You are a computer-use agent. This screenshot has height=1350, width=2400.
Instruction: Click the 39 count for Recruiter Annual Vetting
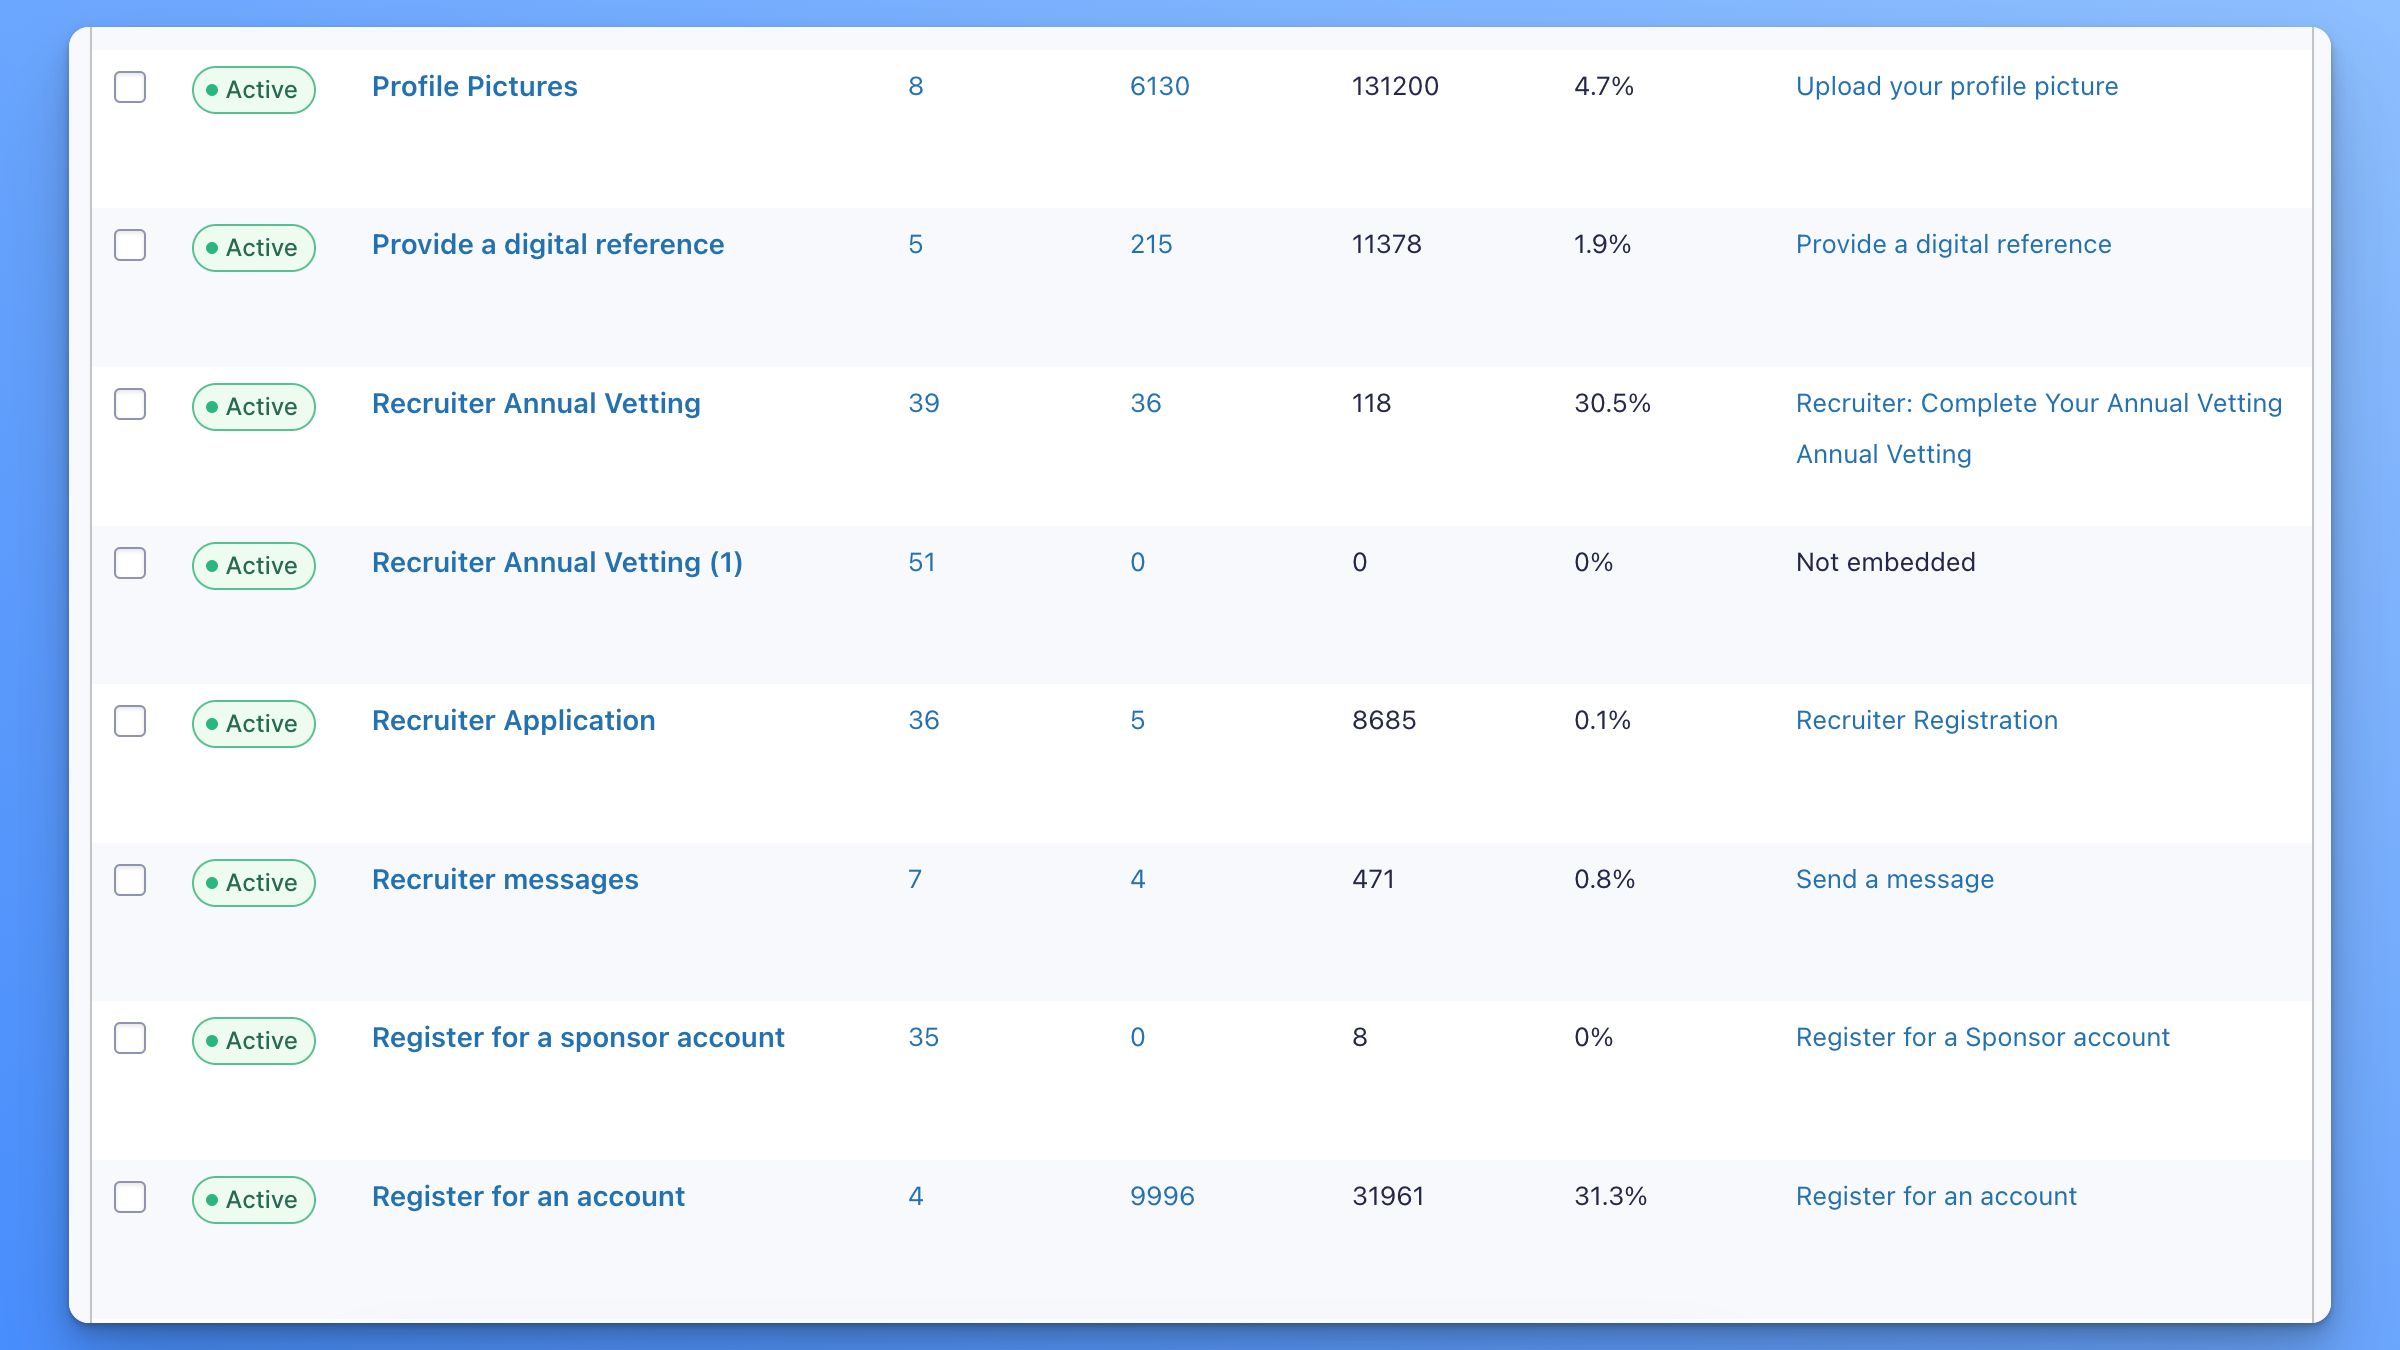click(924, 403)
